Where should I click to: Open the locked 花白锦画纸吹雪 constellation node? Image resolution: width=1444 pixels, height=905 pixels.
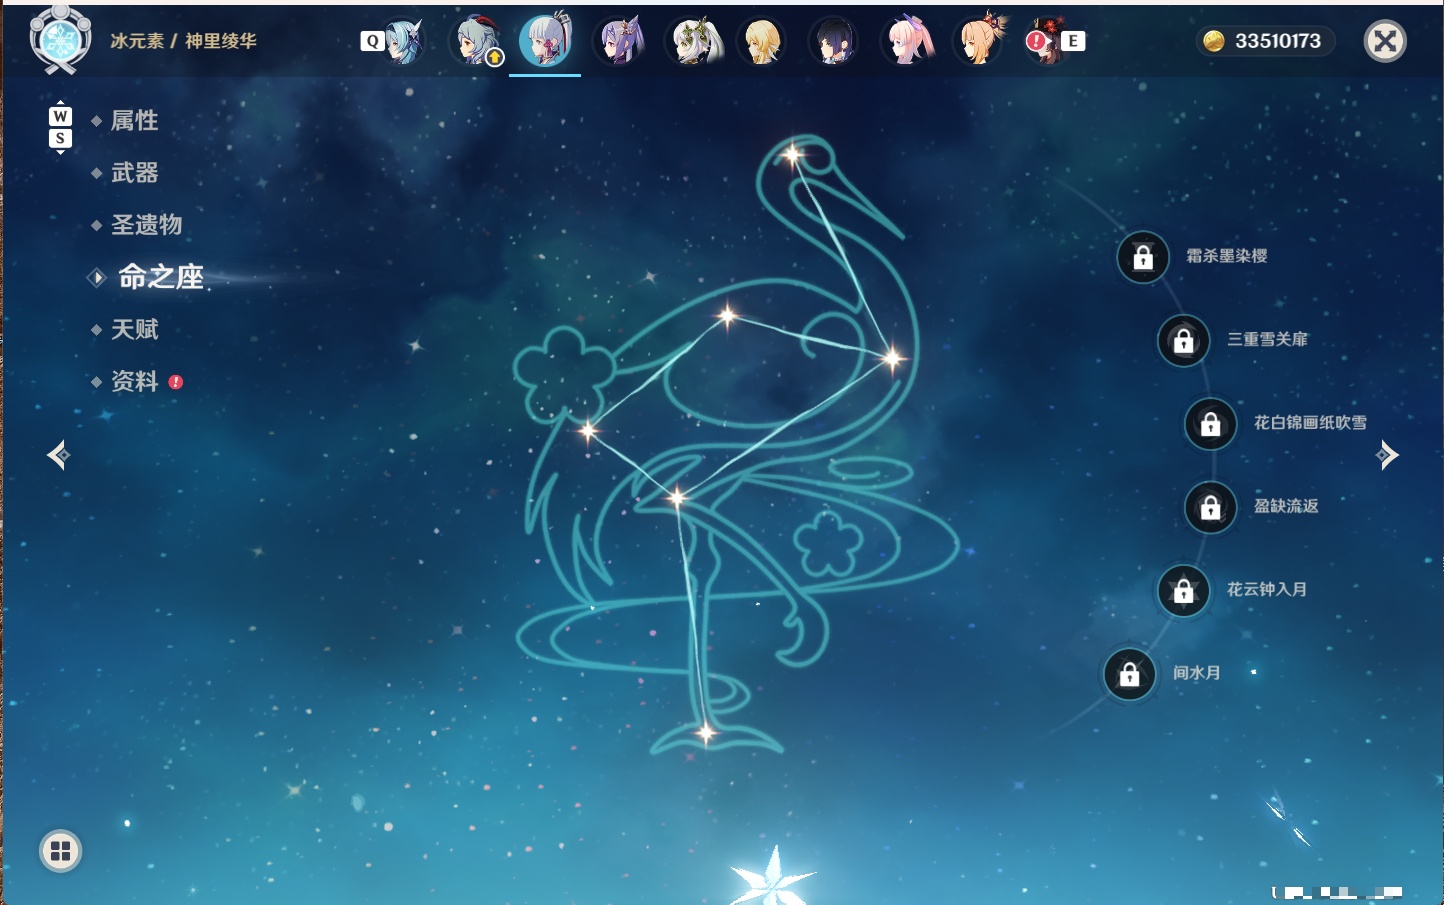pyautogui.click(x=1210, y=424)
